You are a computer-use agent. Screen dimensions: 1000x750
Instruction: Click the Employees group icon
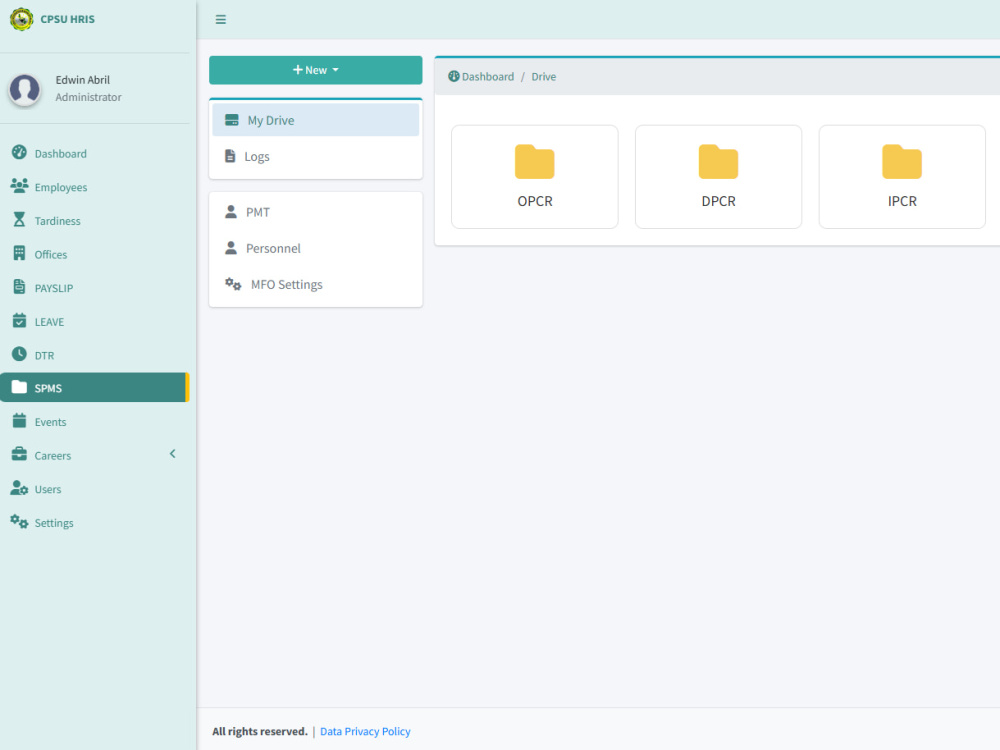tap(19, 186)
